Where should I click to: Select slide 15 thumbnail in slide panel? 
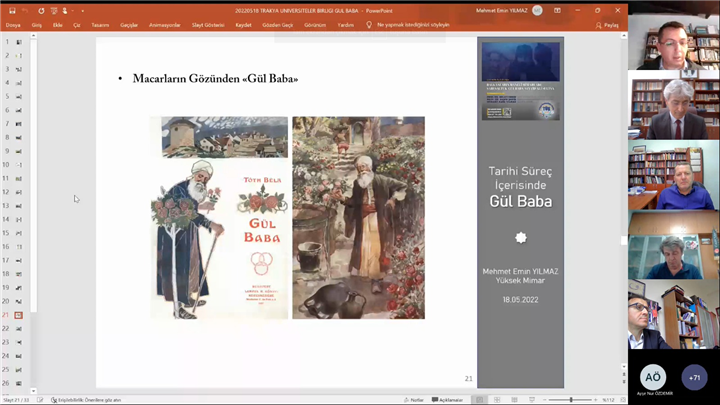pos(19,233)
